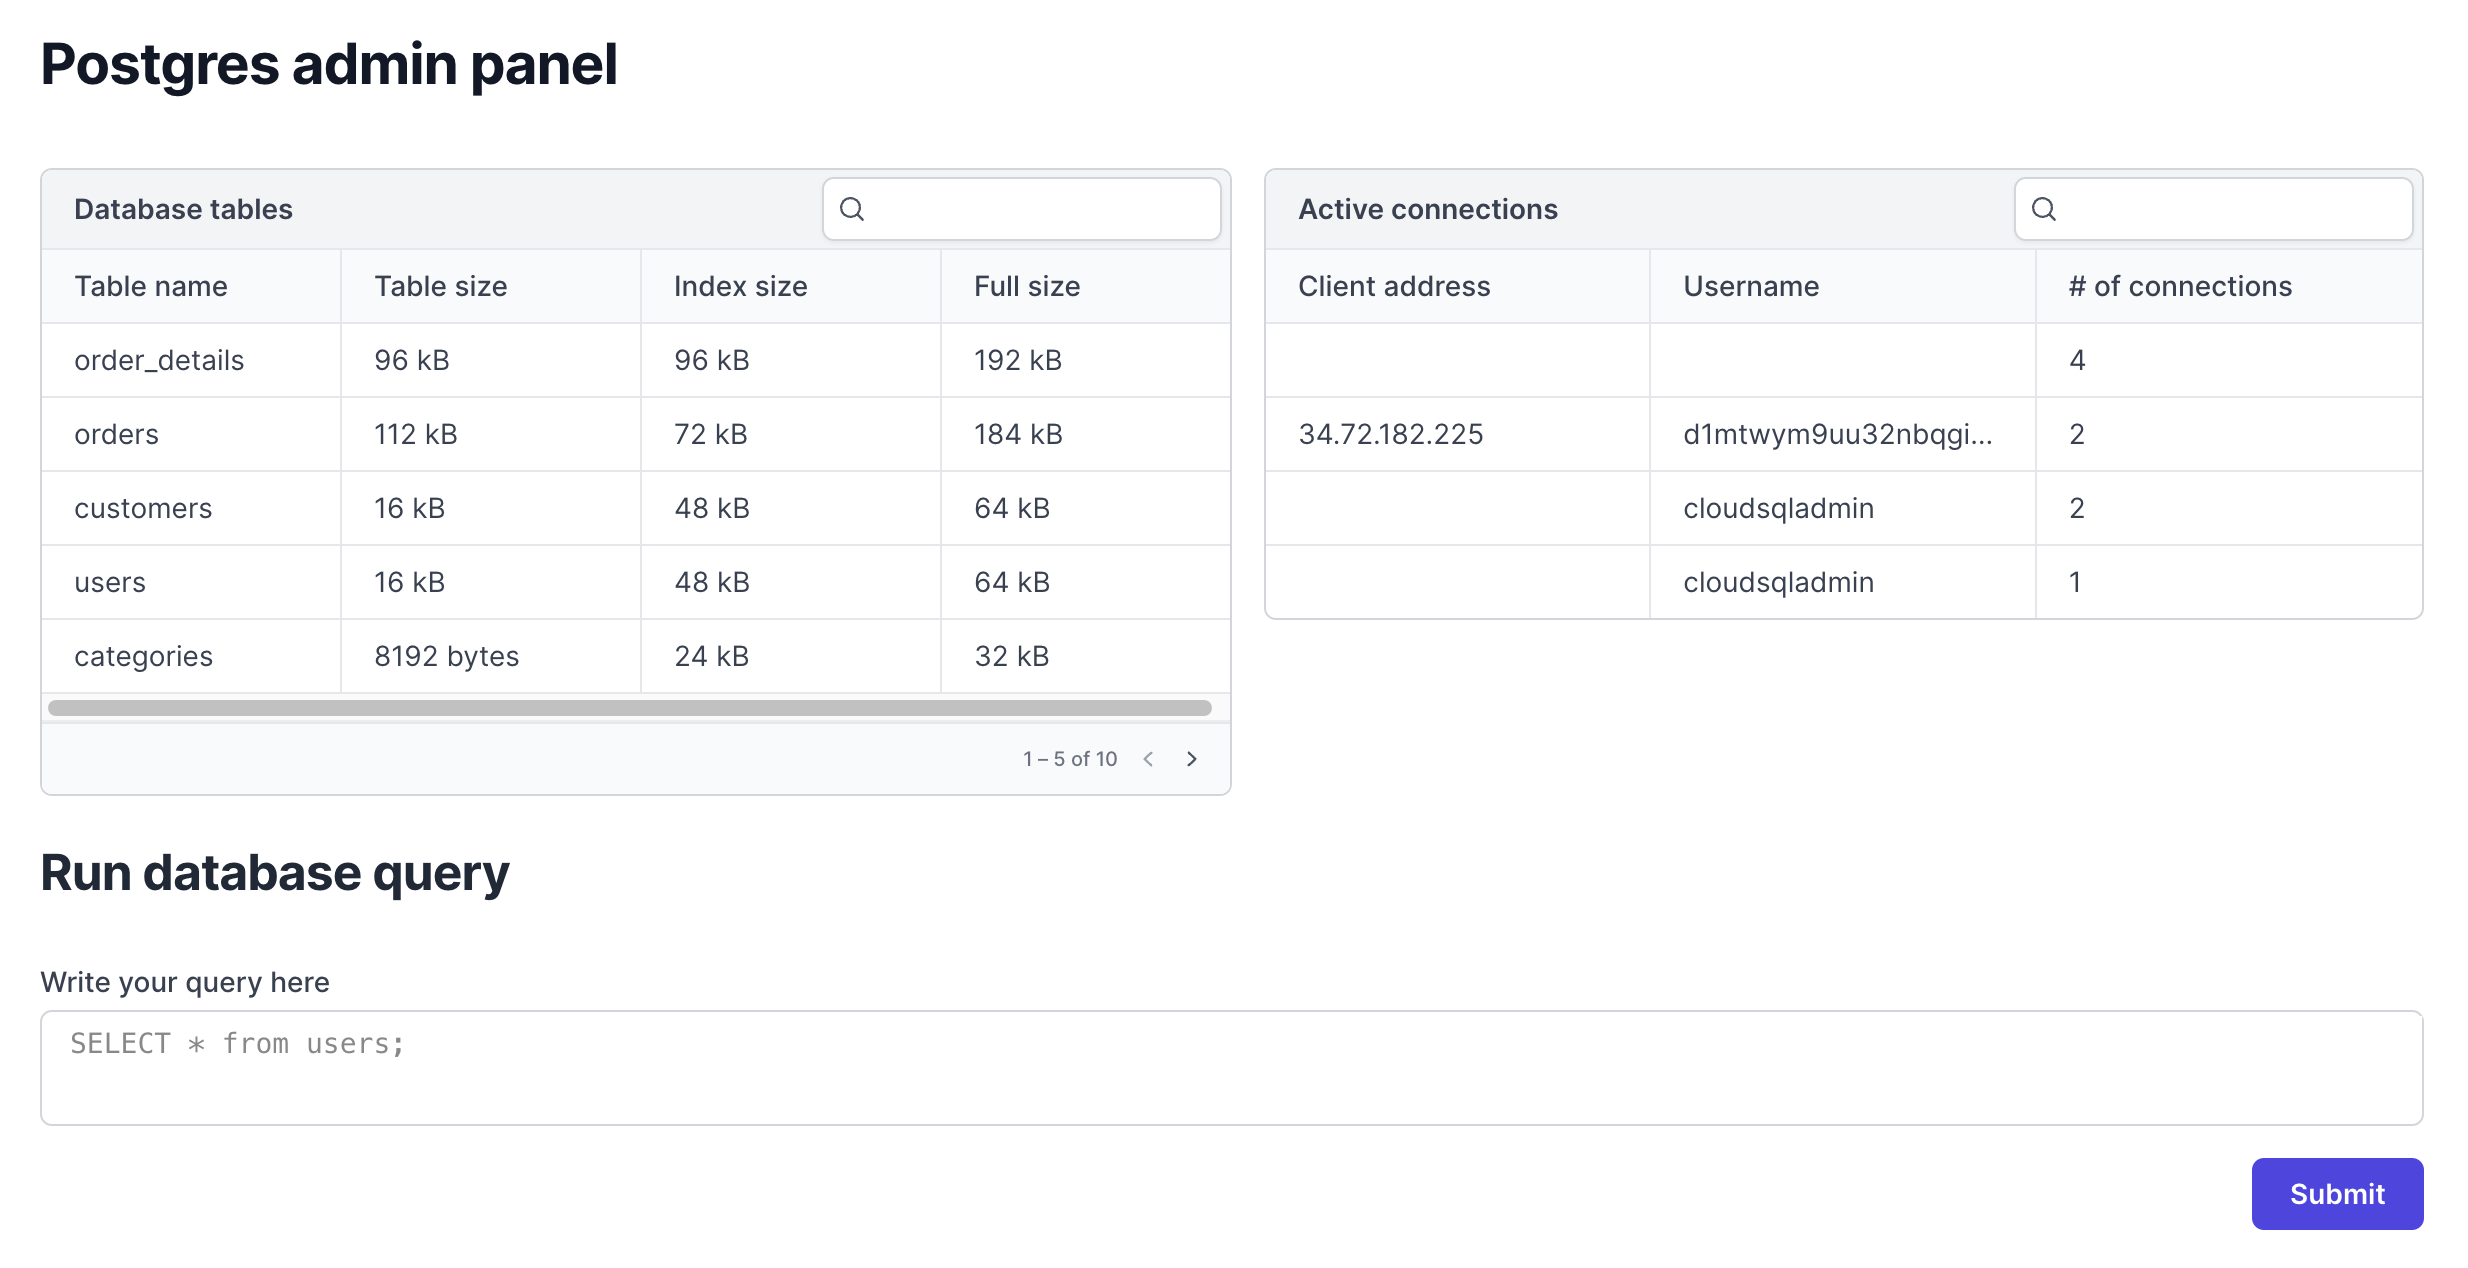Screen dimensions: 2468x1268
Task: Click the 8192 bytes table size cell
Action: [x=491, y=656]
